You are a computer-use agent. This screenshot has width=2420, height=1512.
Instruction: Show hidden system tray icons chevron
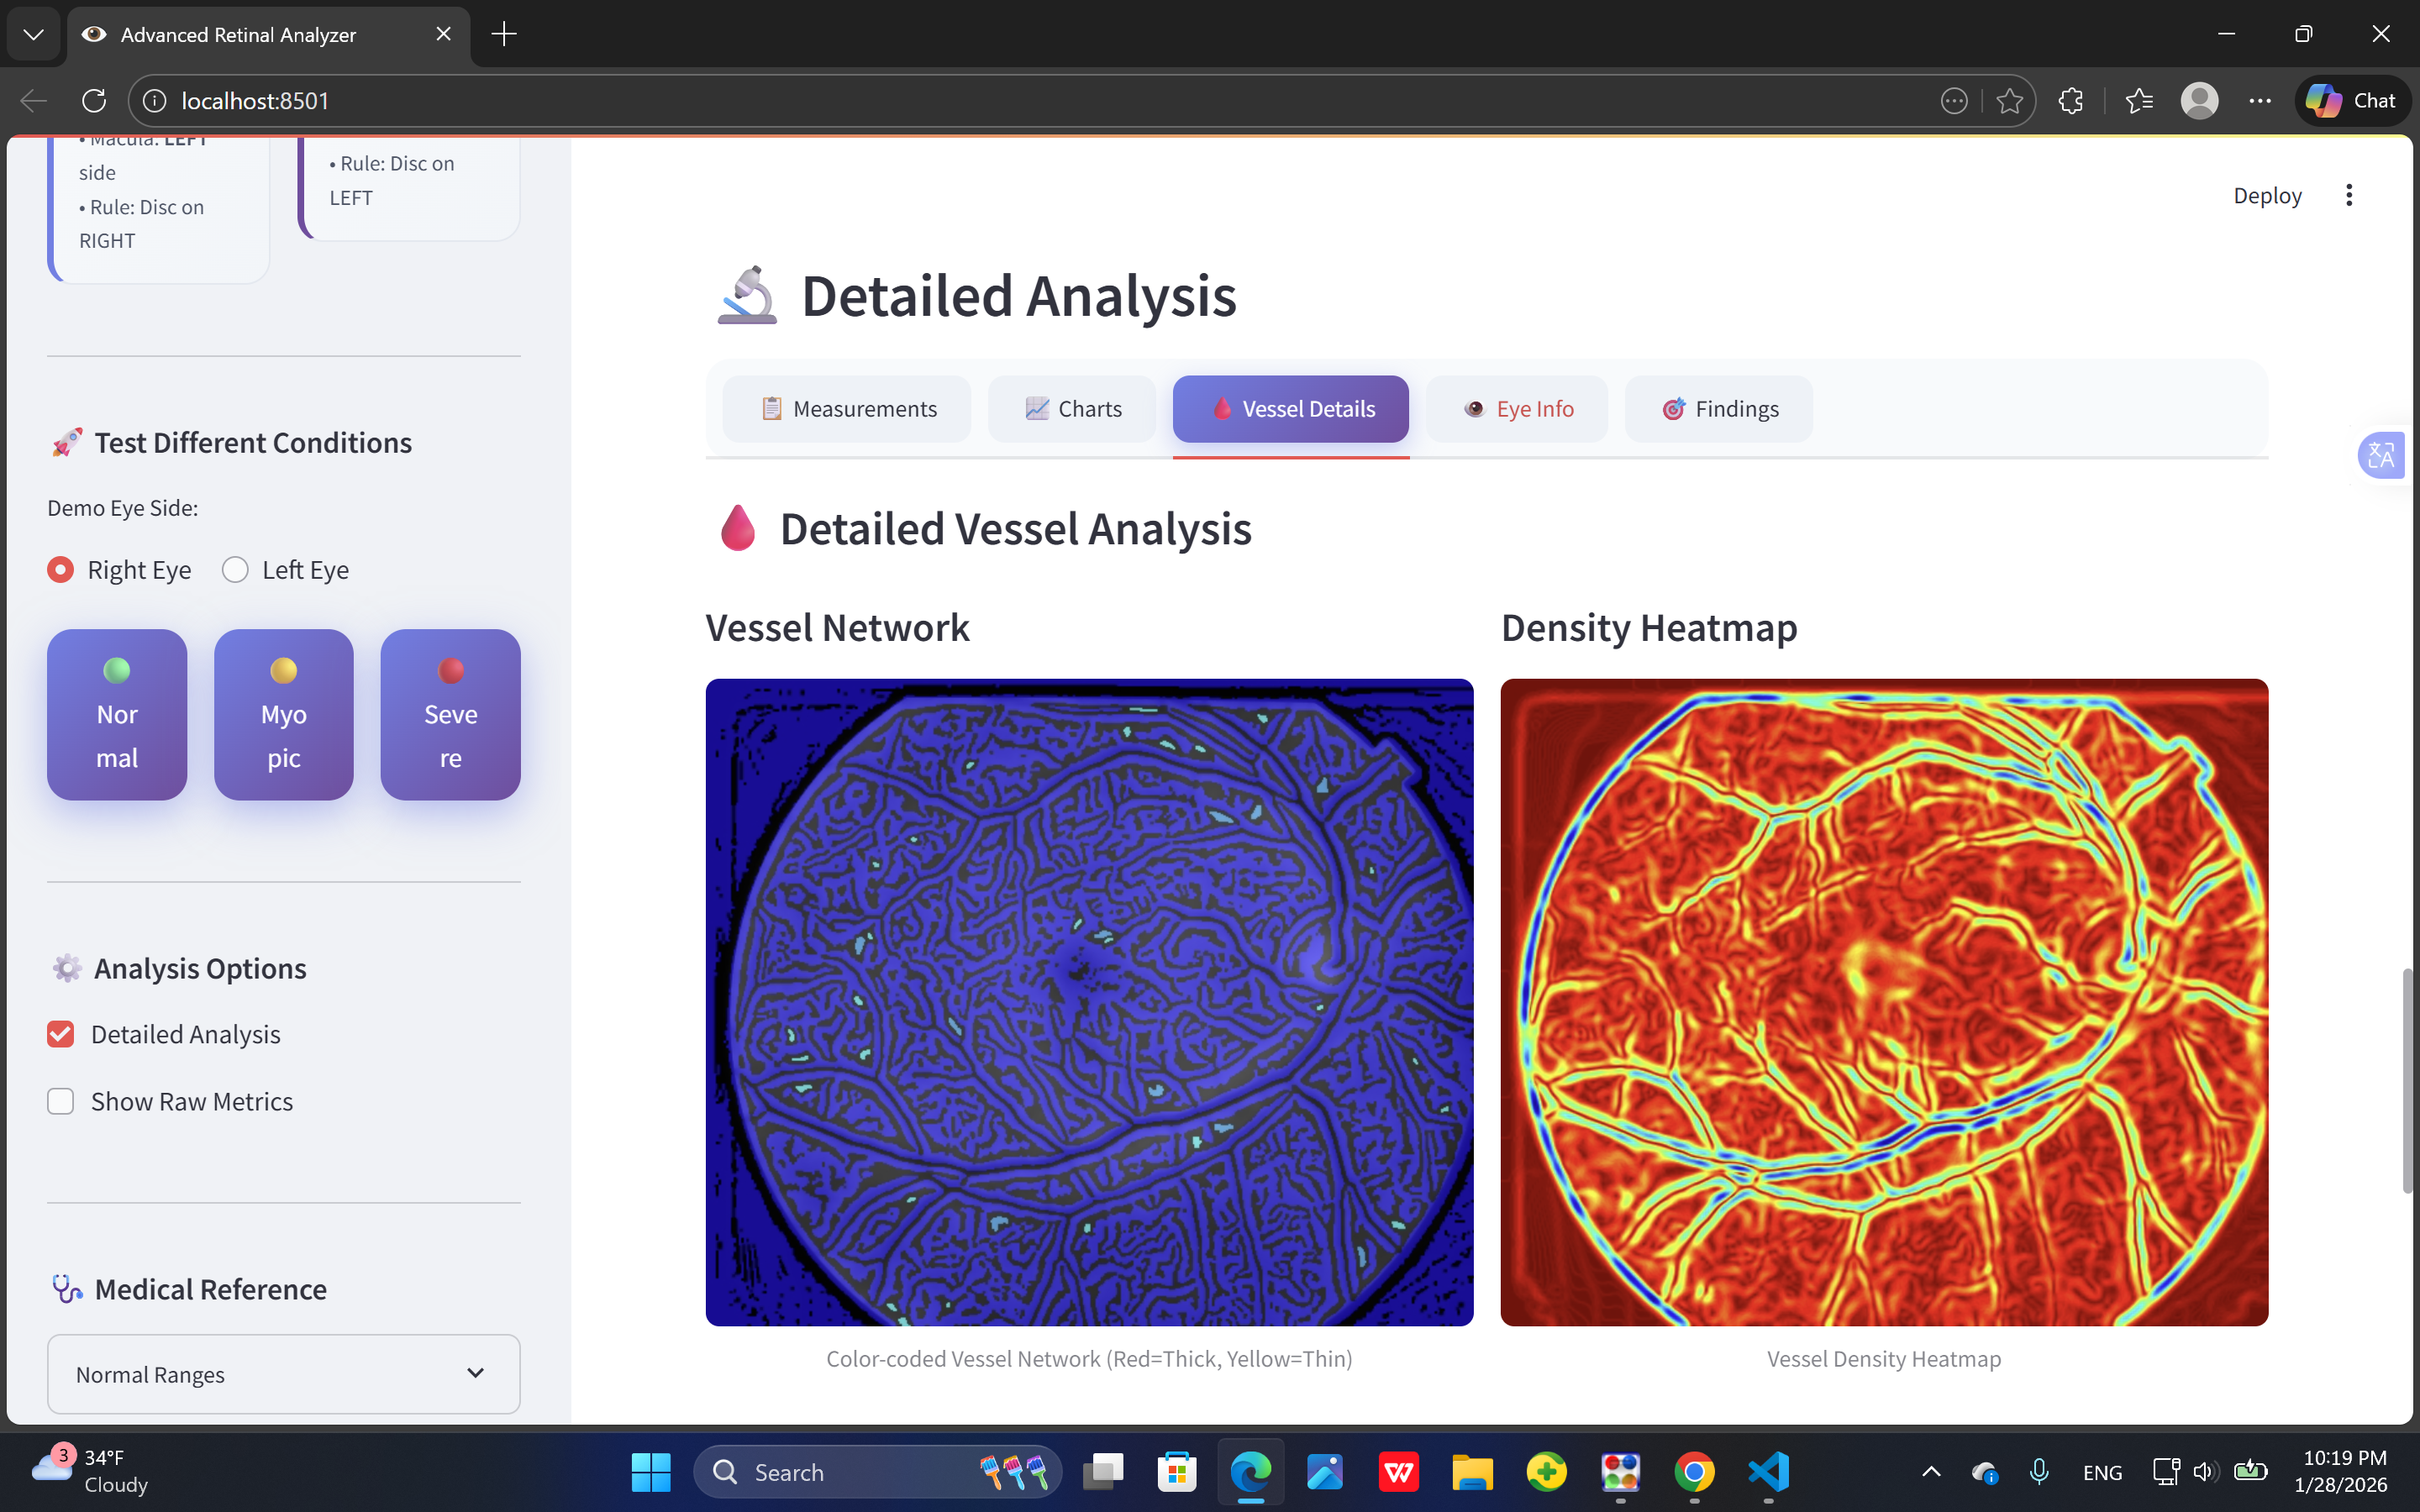click(x=1931, y=1472)
